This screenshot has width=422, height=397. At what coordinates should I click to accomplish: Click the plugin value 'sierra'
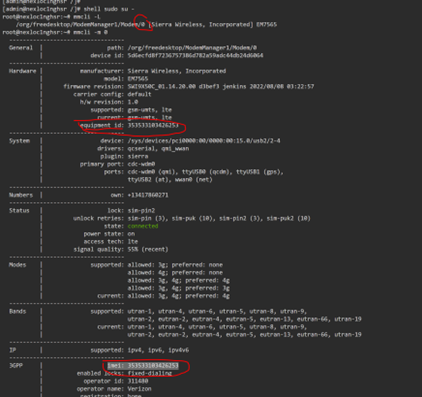click(x=138, y=156)
